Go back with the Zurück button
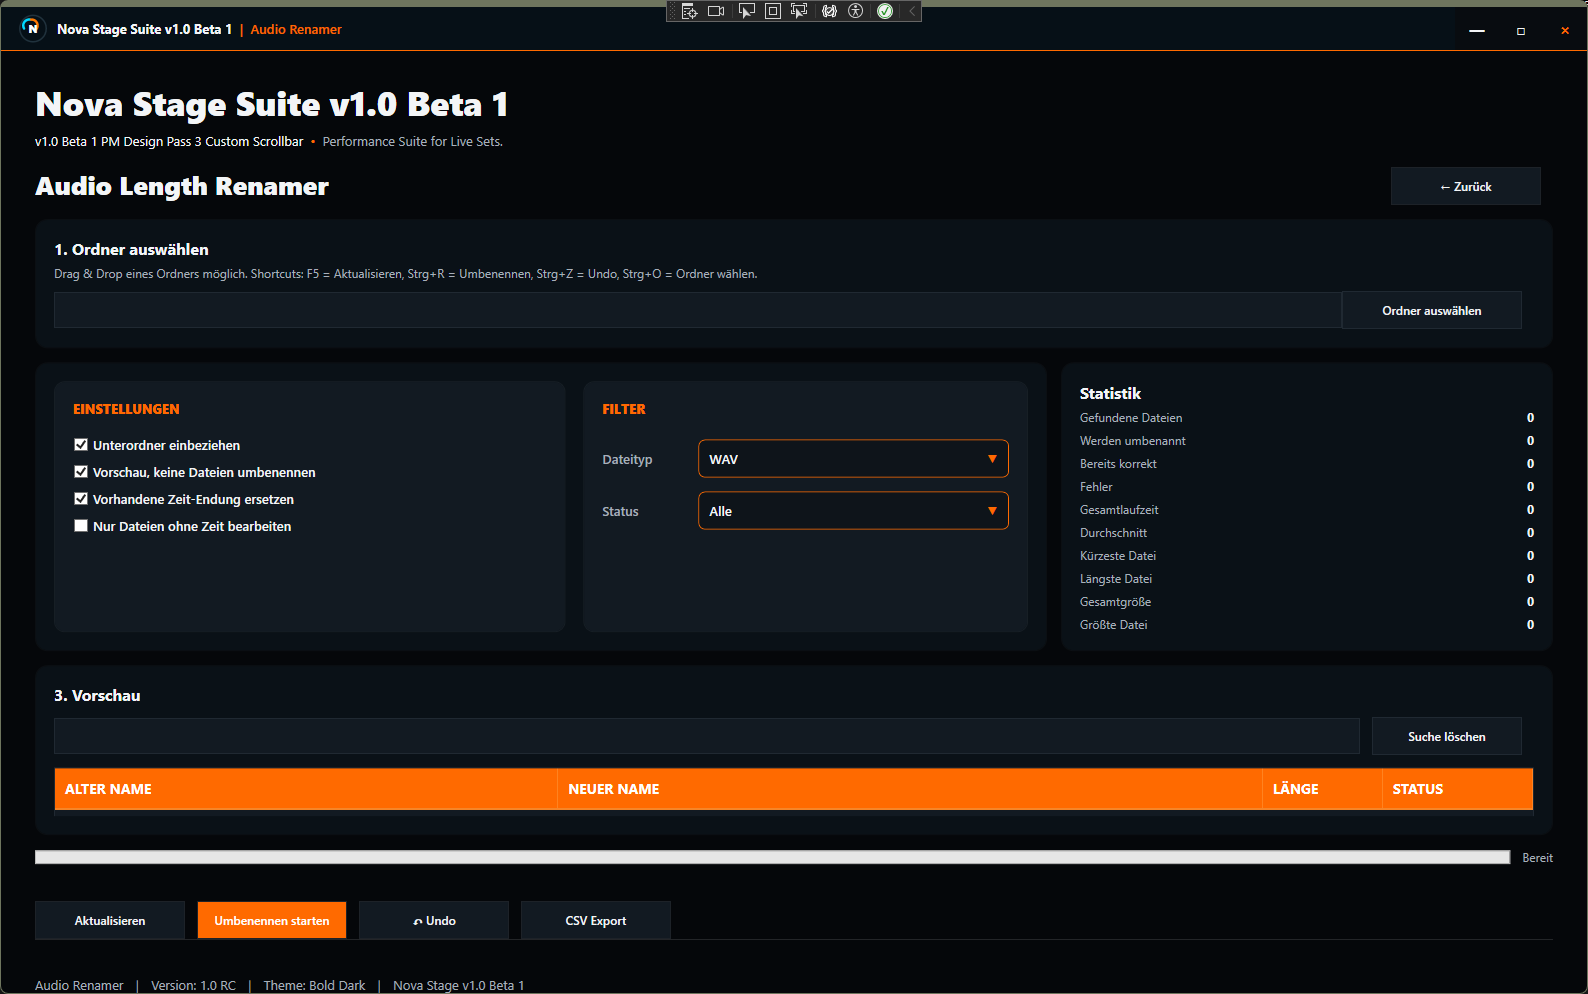 [1465, 186]
